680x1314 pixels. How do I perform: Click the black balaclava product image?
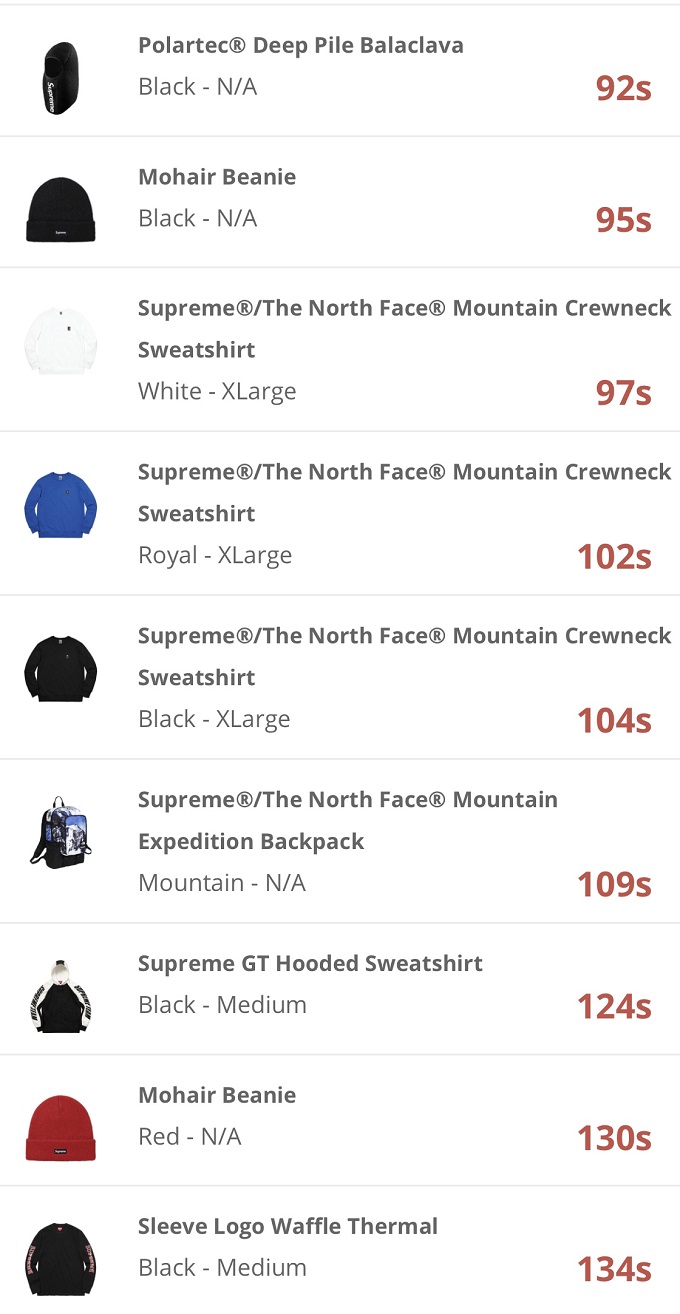(x=61, y=76)
